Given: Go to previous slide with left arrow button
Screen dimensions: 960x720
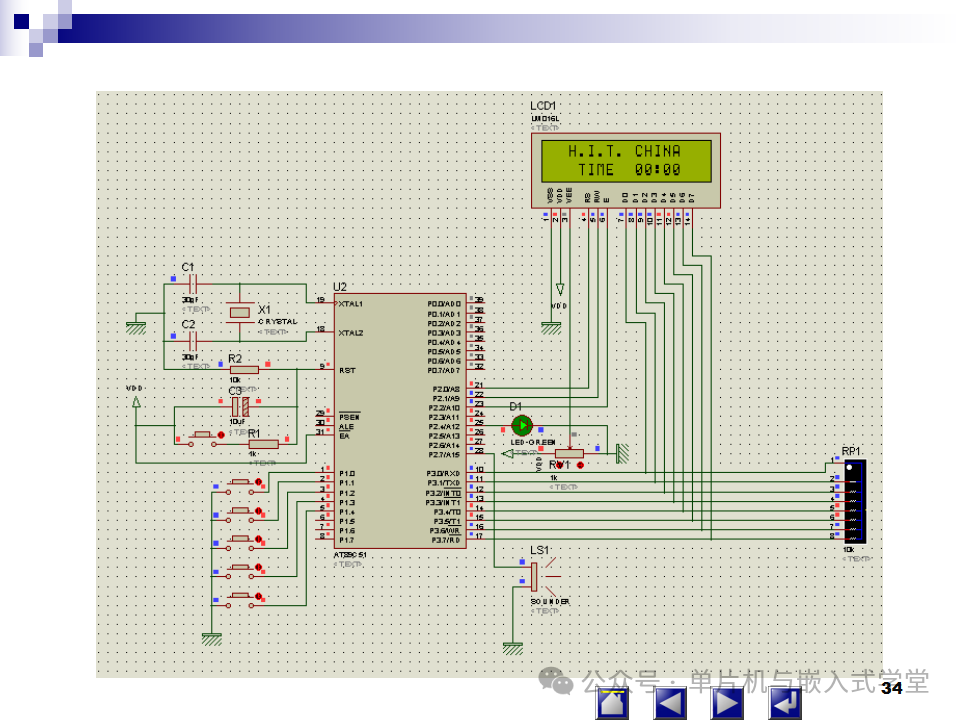Looking at the screenshot, I should 670,703.
